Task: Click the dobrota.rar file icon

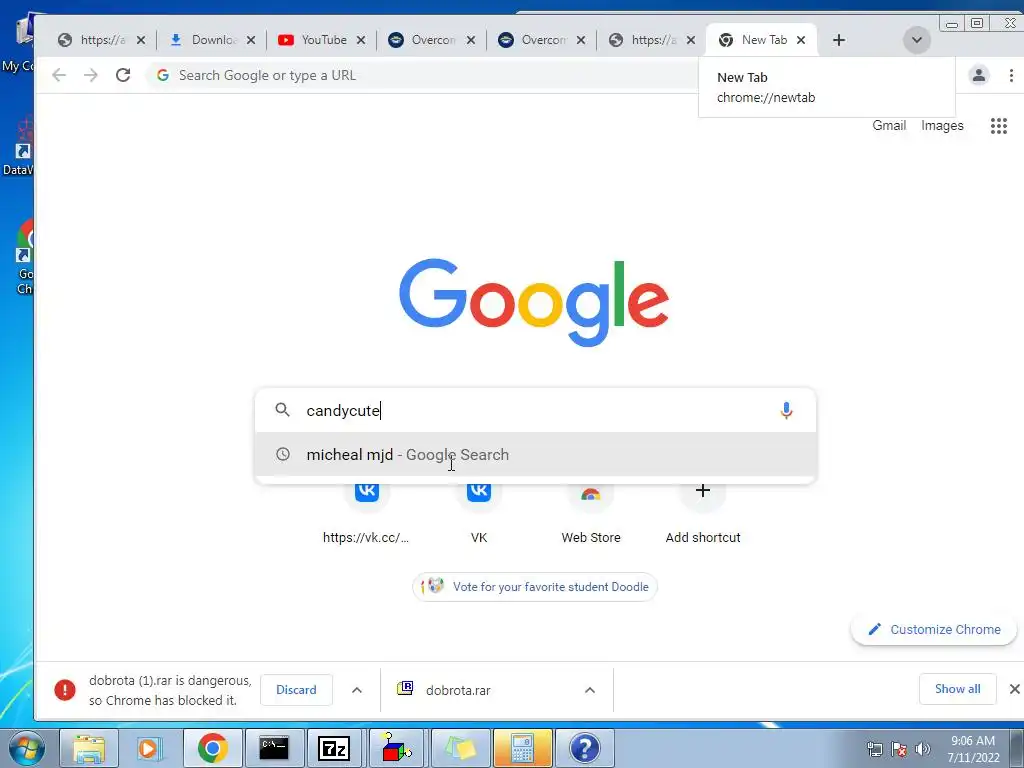Action: pos(405,688)
